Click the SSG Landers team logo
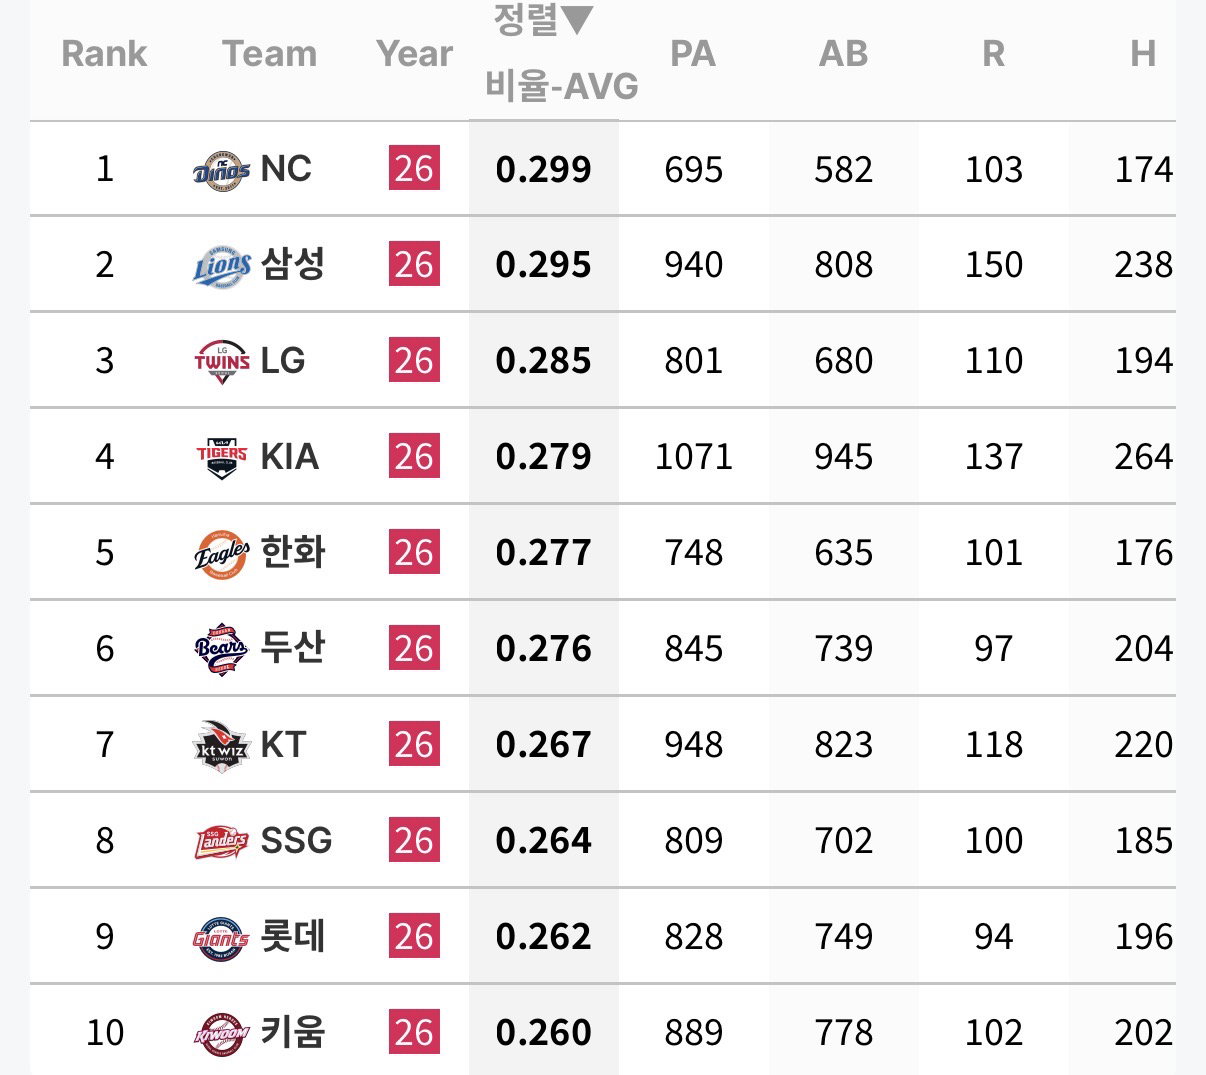The image size is (1206, 1075). (221, 842)
